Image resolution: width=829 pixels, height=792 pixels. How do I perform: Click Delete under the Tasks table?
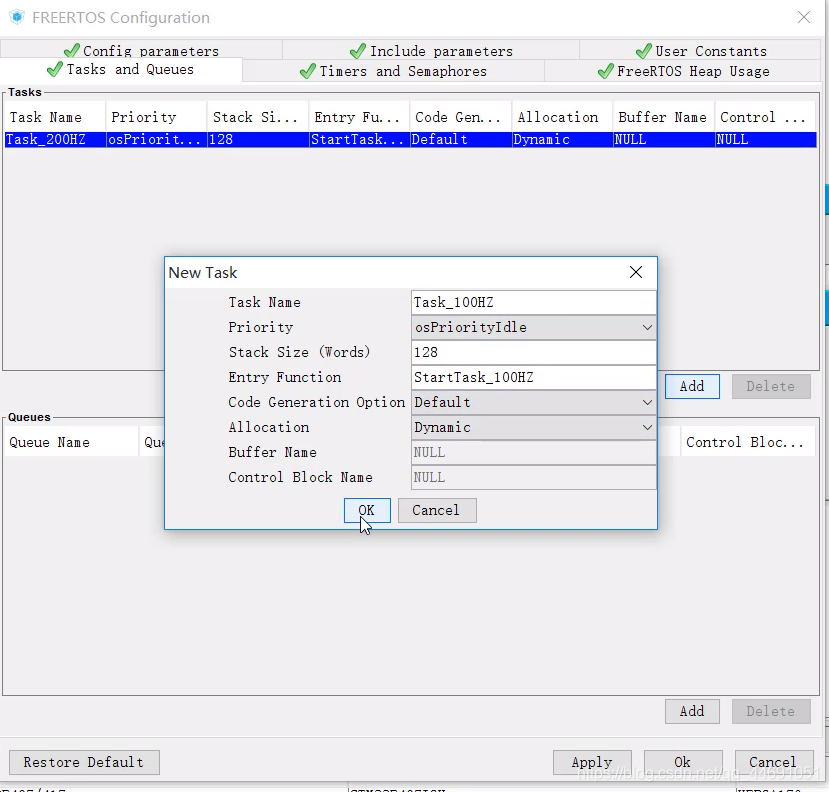click(x=771, y=386)
